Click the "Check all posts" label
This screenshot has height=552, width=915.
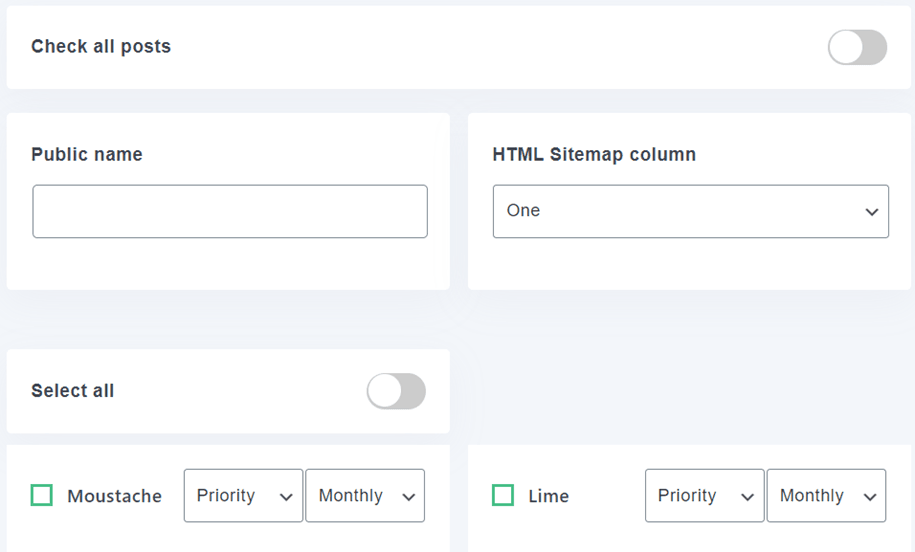[x=101, y=47]
